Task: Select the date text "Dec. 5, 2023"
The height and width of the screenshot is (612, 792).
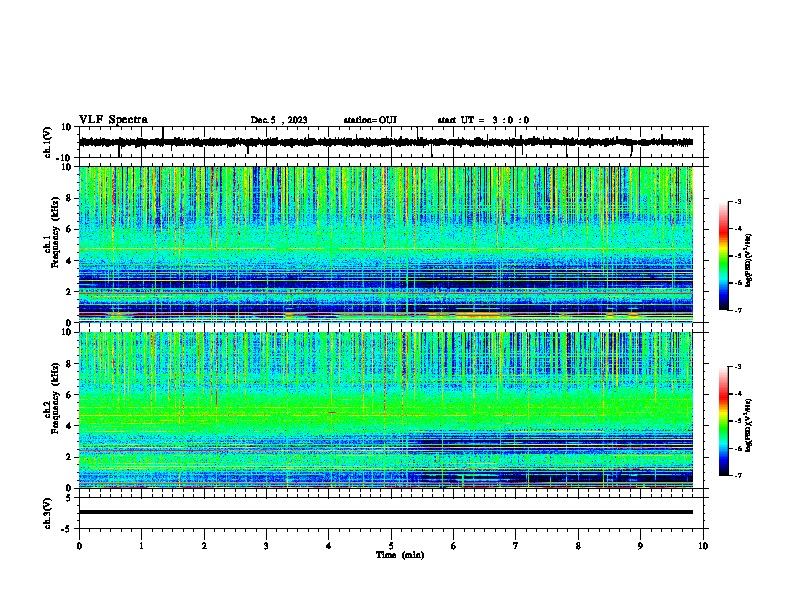Action: (x=279, y=120)
